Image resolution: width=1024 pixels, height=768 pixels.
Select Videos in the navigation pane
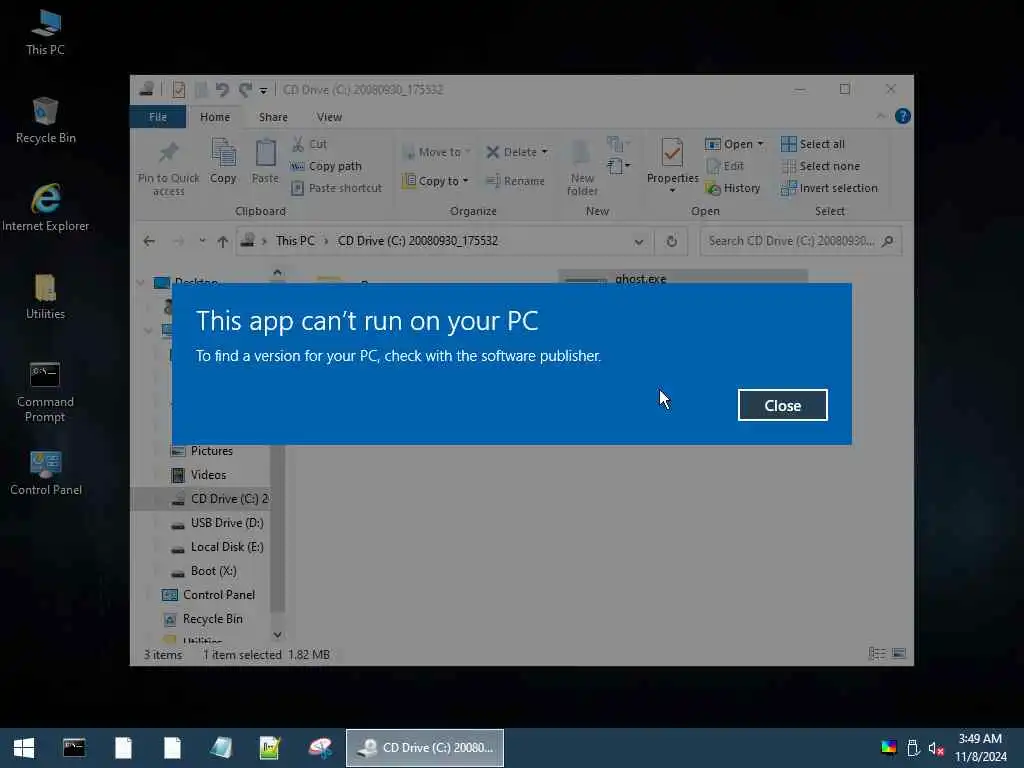(199, 475)
